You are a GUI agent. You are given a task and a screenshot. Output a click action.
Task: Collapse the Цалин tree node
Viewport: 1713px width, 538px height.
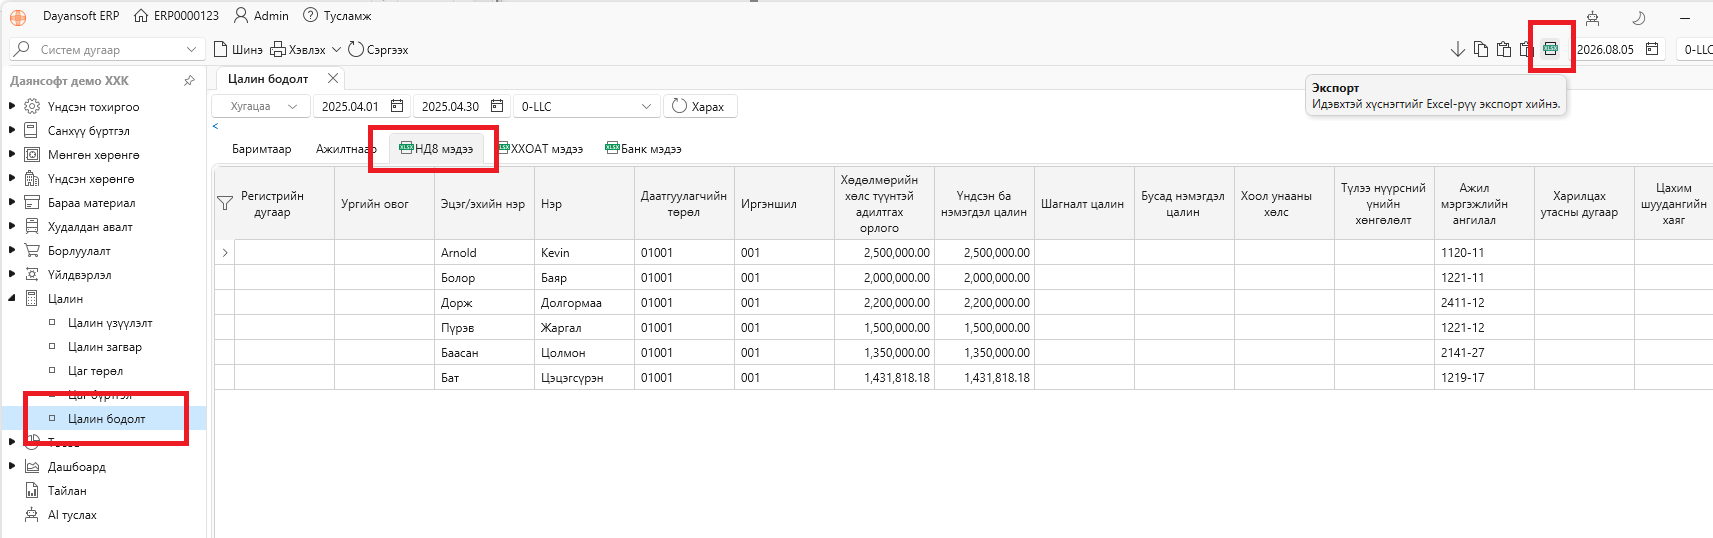click(x=12, y=298)
